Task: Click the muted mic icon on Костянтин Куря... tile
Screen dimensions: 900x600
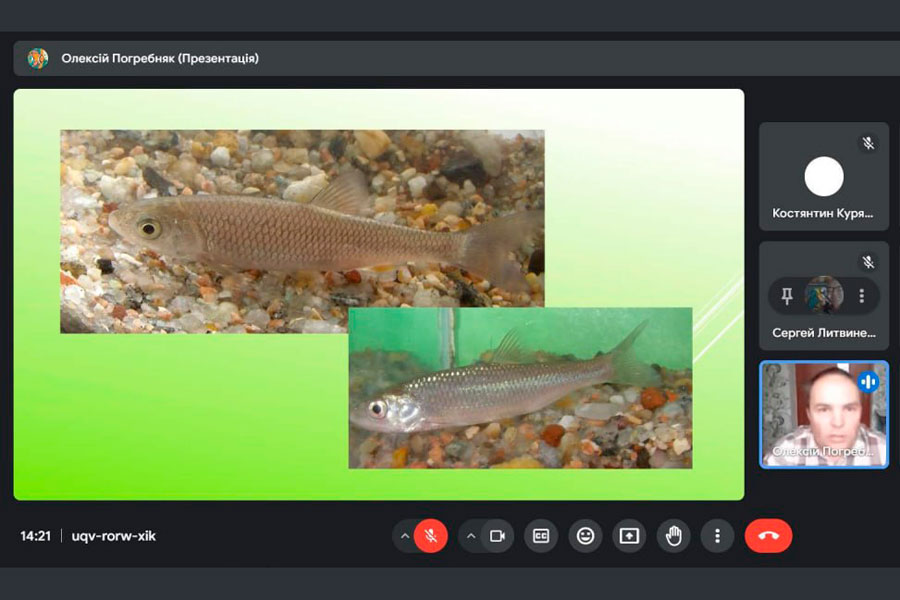Action: pyautogui.click(x=868, y=143)
